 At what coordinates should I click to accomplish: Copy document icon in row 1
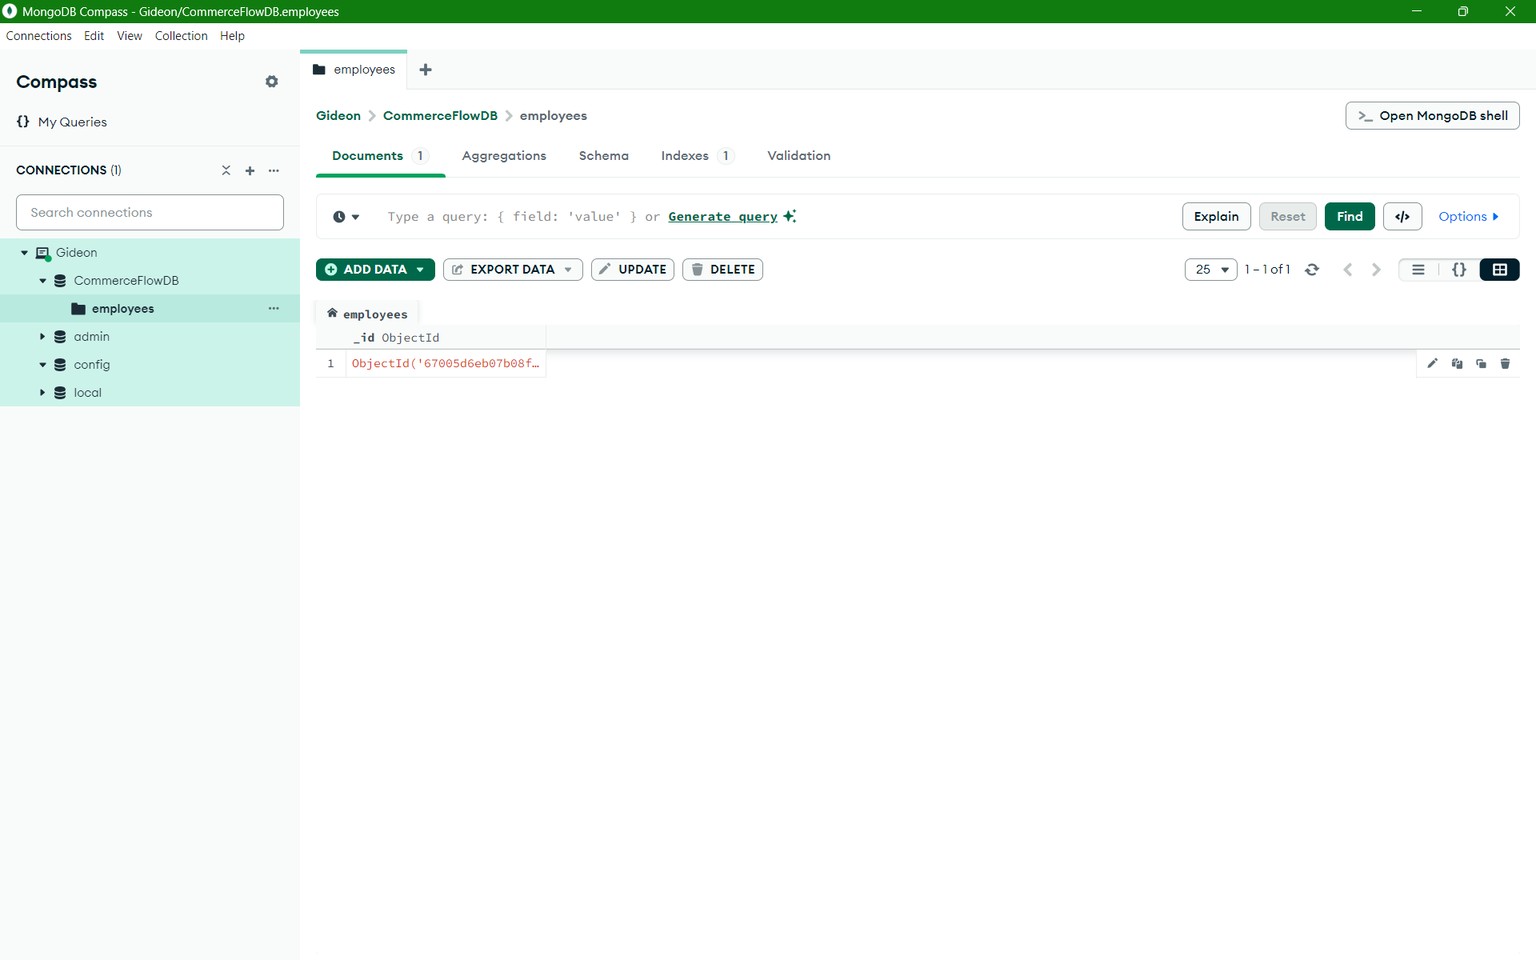coord(1457,364)
